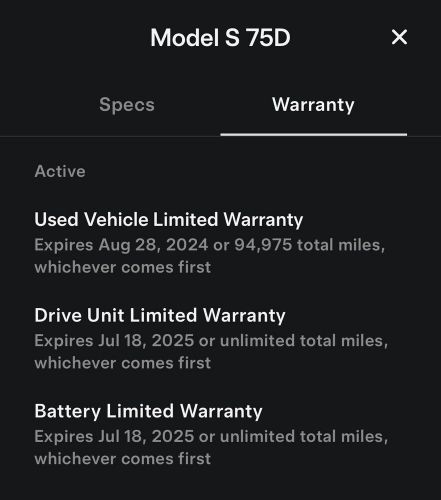Switch to the Specs tab
The width and height of the screenshot is (441, 500).
(x=127, y=105)
